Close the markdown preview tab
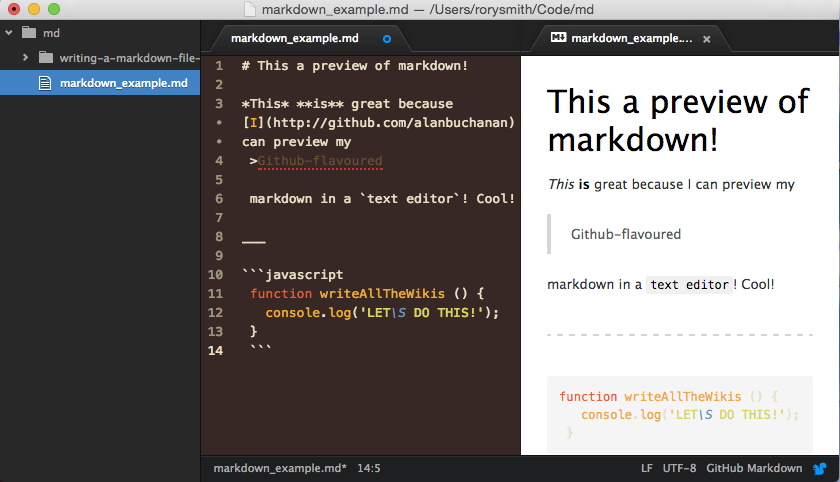The width and height of the screenshot is (840, 482). (x=707, y=39)
